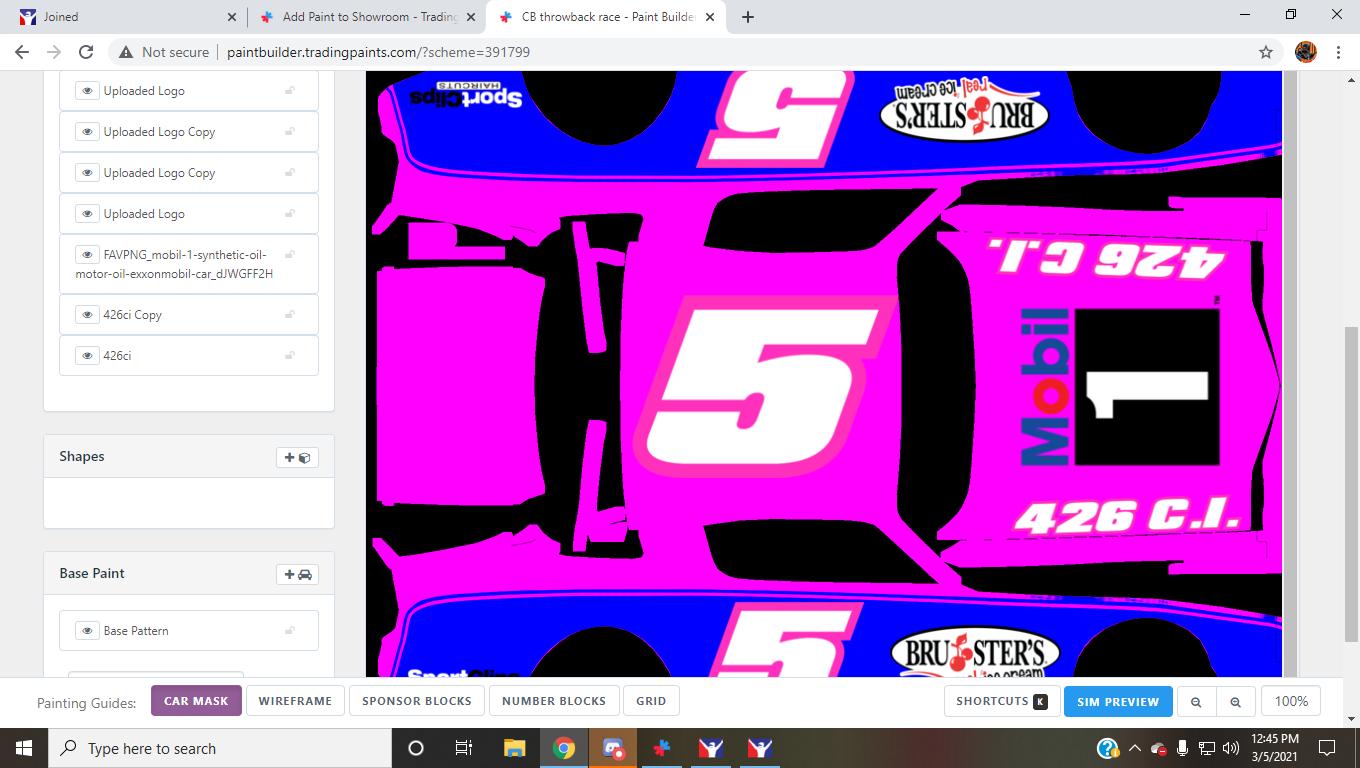Open the Chrome profile avatar icon
Image resolution: width=1360 pixels, height=768 pixels.
(x=1306, y=50)
